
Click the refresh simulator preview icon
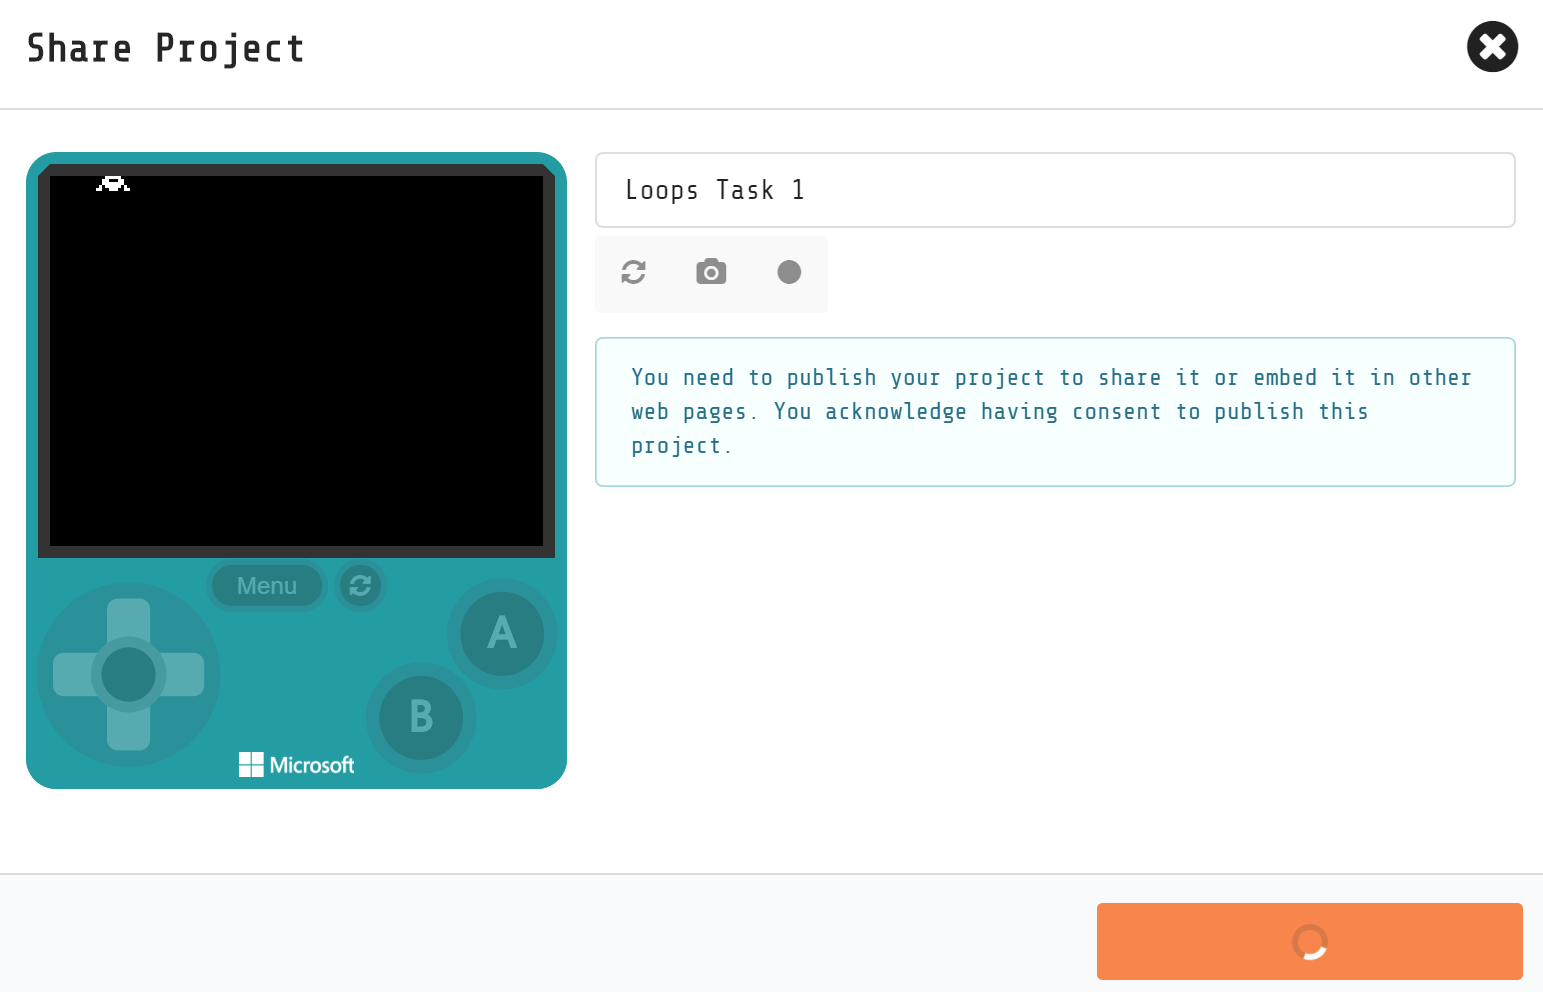632,272
